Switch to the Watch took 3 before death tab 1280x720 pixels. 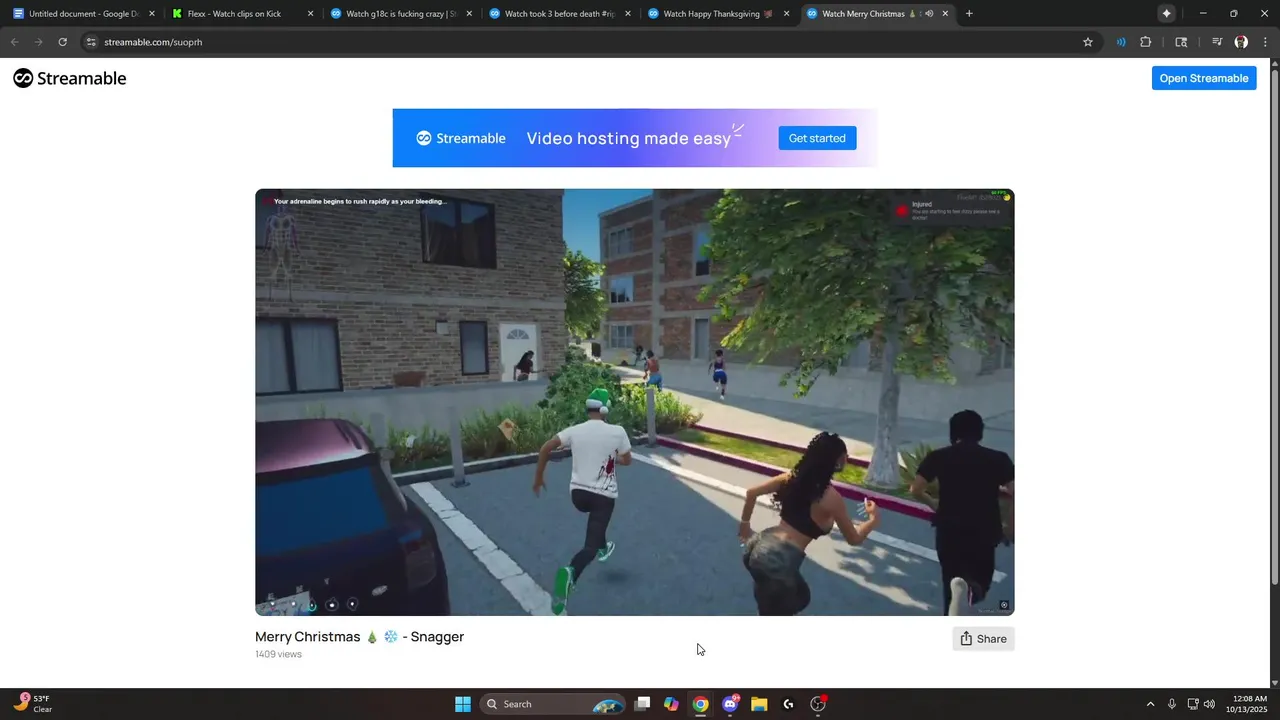[559, 14]
